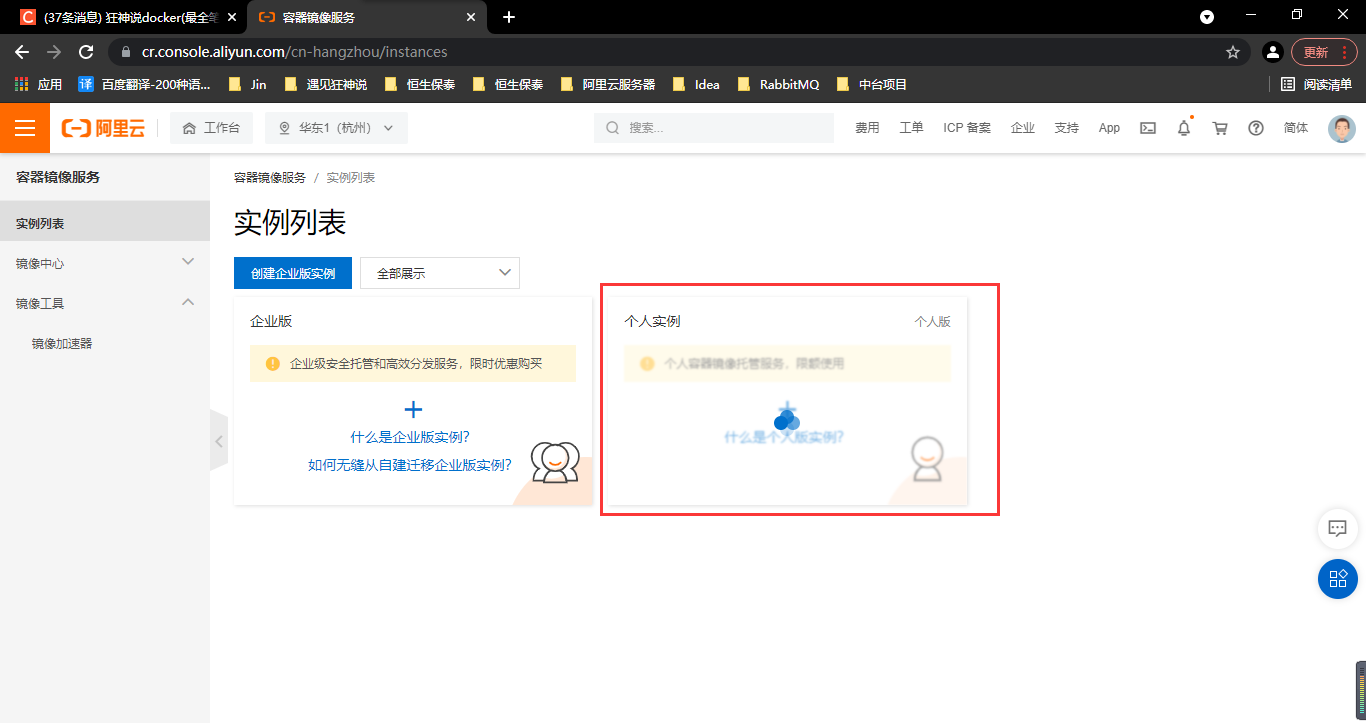Viewport: 1366px width, 723px height.
Task: Open 如何无缝从自建迁移企业版实例? link
Action: [x=410, y=465]
